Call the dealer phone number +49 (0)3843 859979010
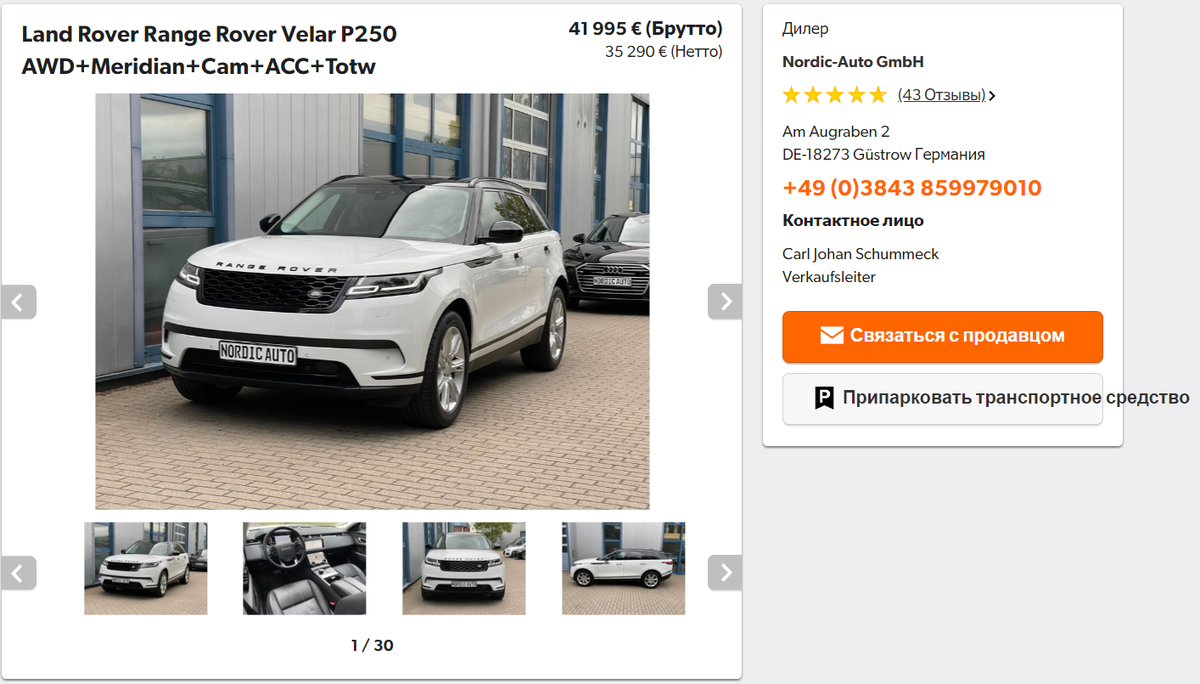1200x684 pixels. 912,188
